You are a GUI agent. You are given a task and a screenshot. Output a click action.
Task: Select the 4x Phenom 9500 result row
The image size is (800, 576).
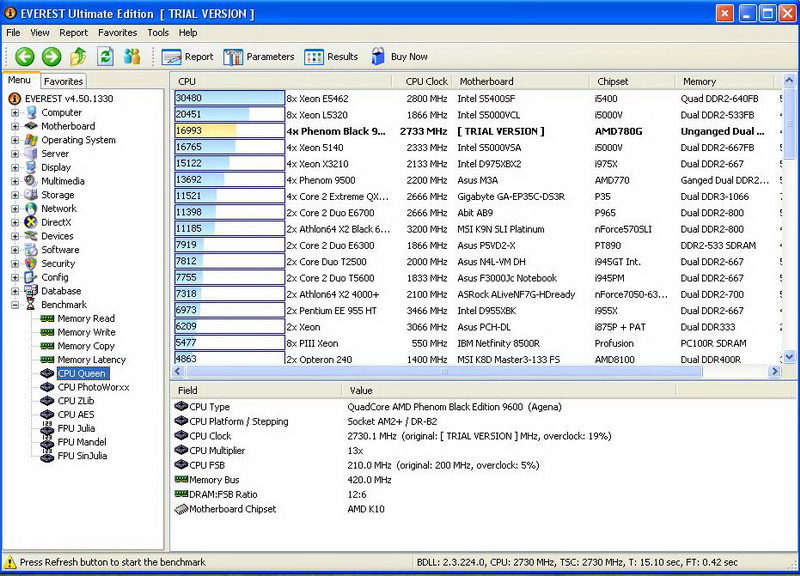[477, 180]
